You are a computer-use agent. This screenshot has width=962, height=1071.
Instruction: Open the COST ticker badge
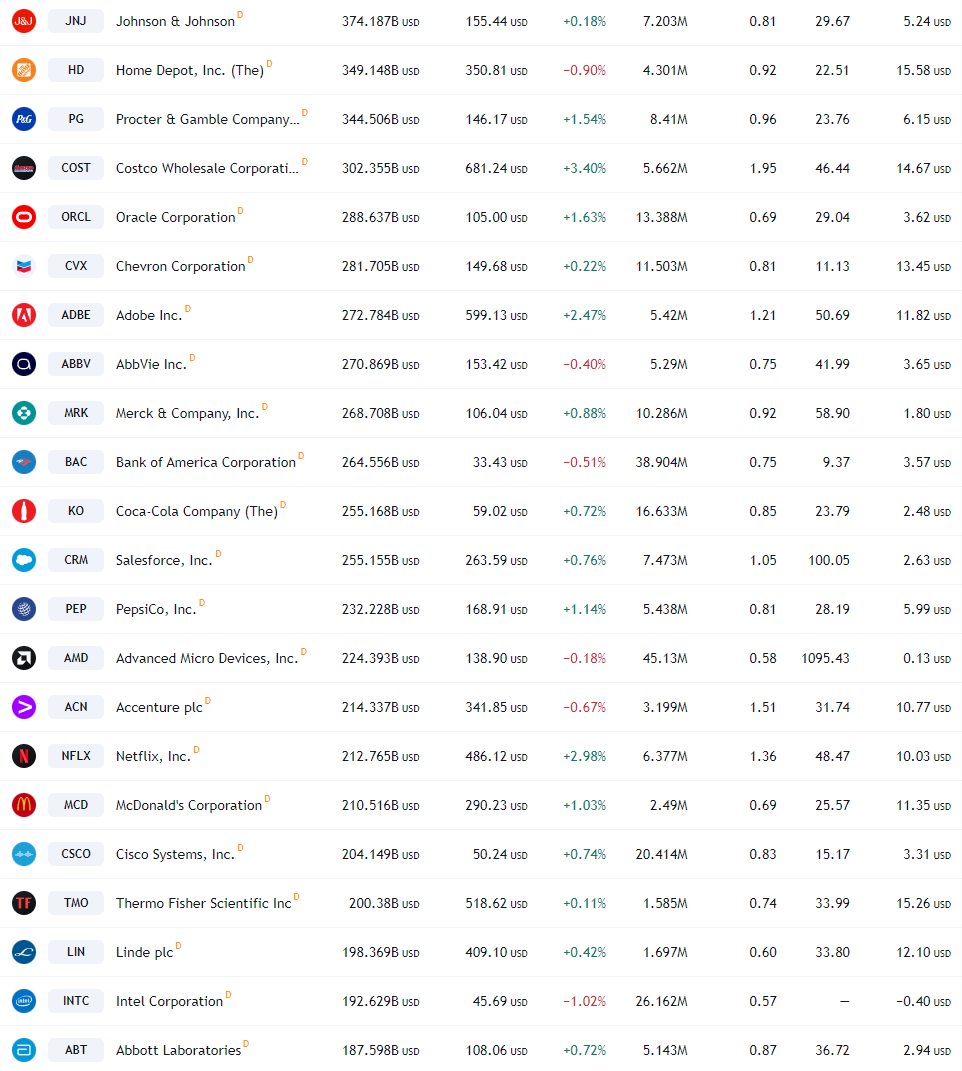click(x=76, y=168)
